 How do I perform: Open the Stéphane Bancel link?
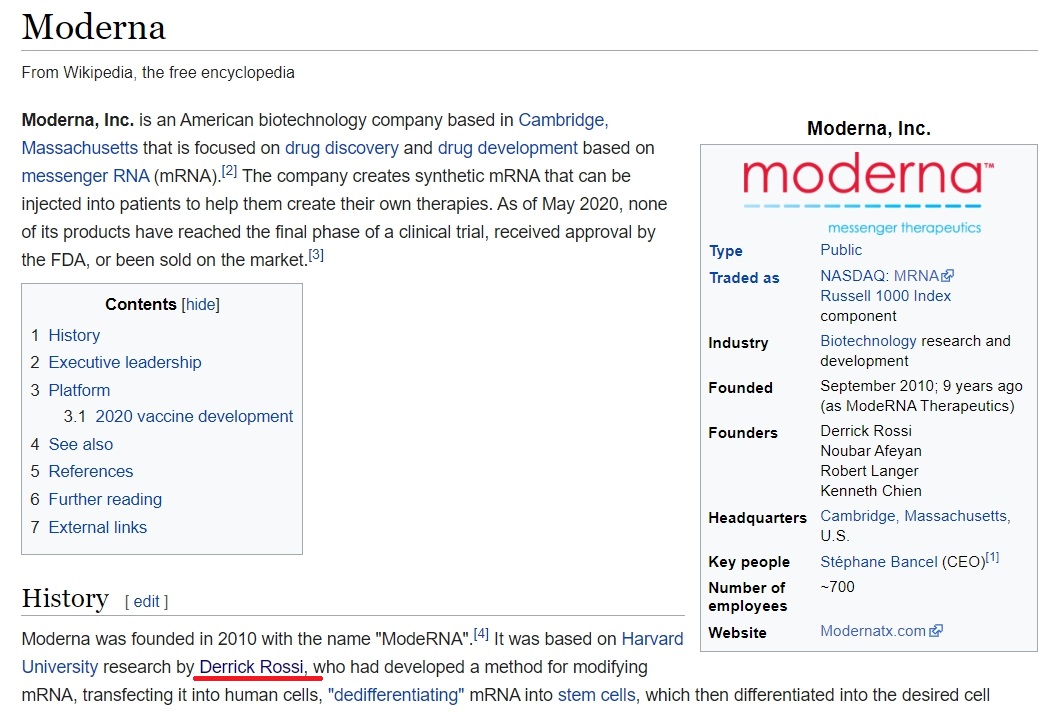879,562
